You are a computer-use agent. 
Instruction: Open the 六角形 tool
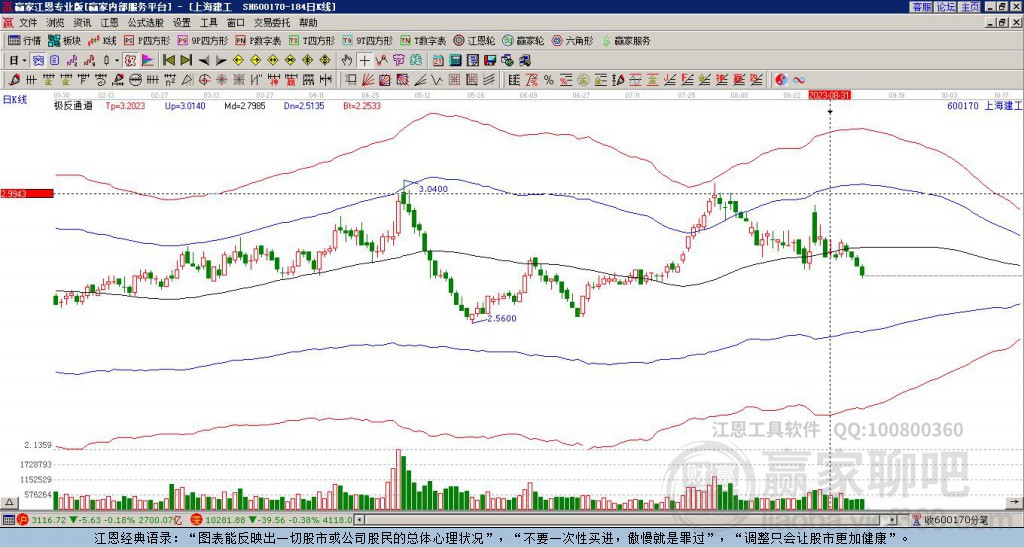[x=572, y=41]
